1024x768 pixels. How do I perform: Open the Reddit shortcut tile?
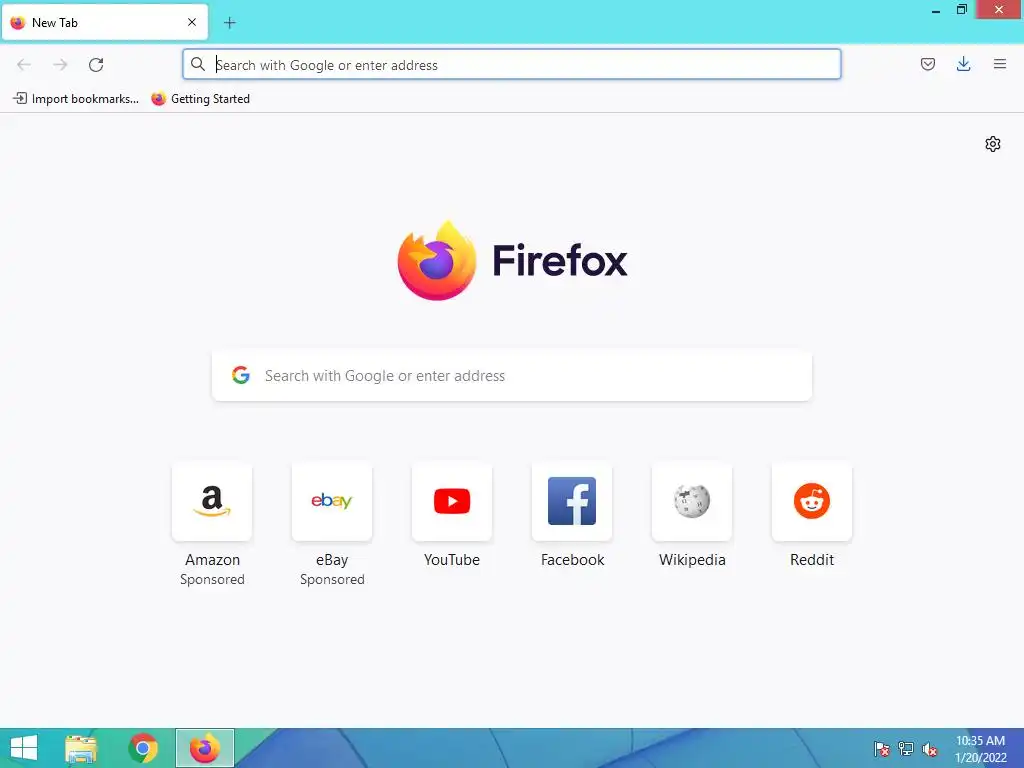pyautogui.click(x=812, y=502)
